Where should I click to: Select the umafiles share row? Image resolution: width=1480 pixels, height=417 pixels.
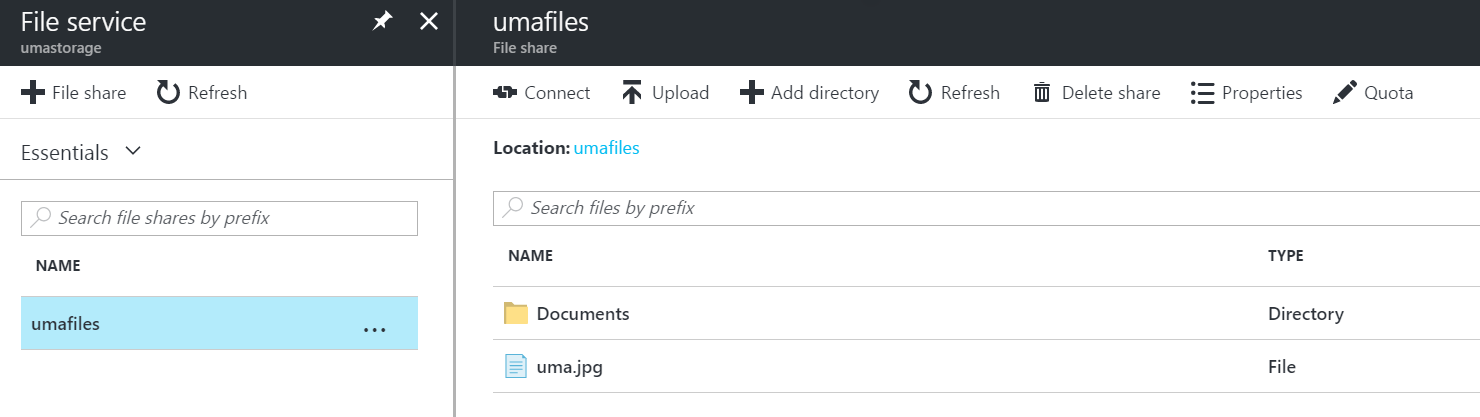coord(219,323)
